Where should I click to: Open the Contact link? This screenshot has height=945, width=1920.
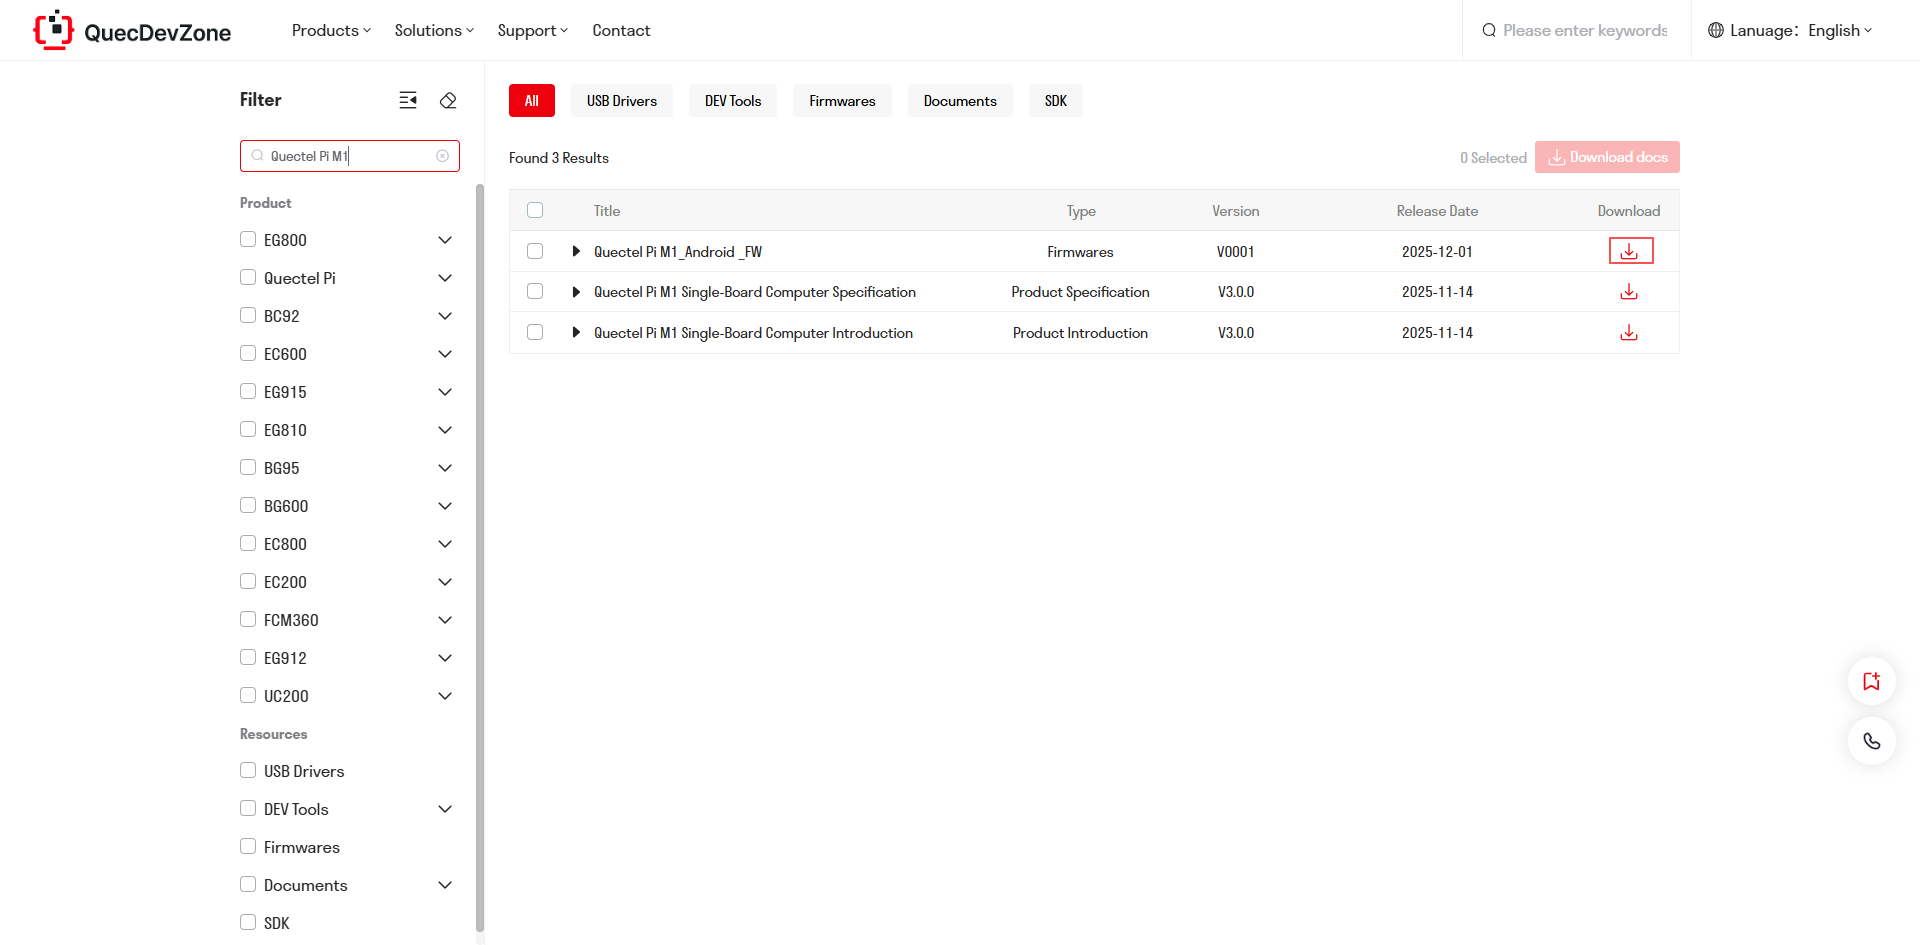[x=621, y=31]
